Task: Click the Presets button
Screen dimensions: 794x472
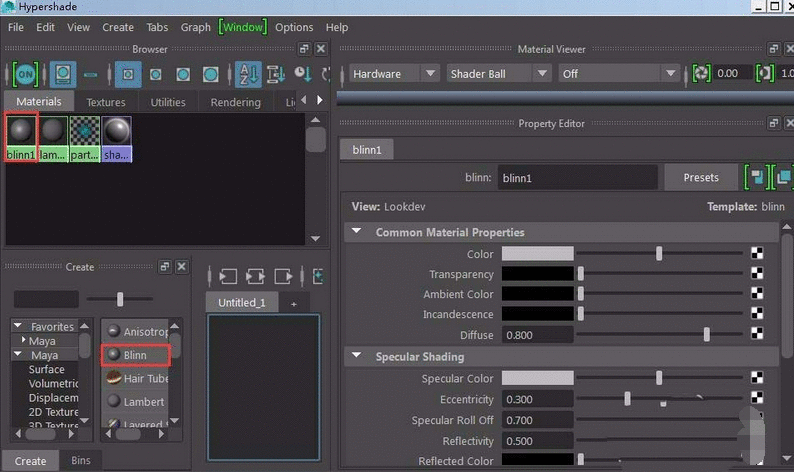Action: pyautogui.click(x=700, y=178)
